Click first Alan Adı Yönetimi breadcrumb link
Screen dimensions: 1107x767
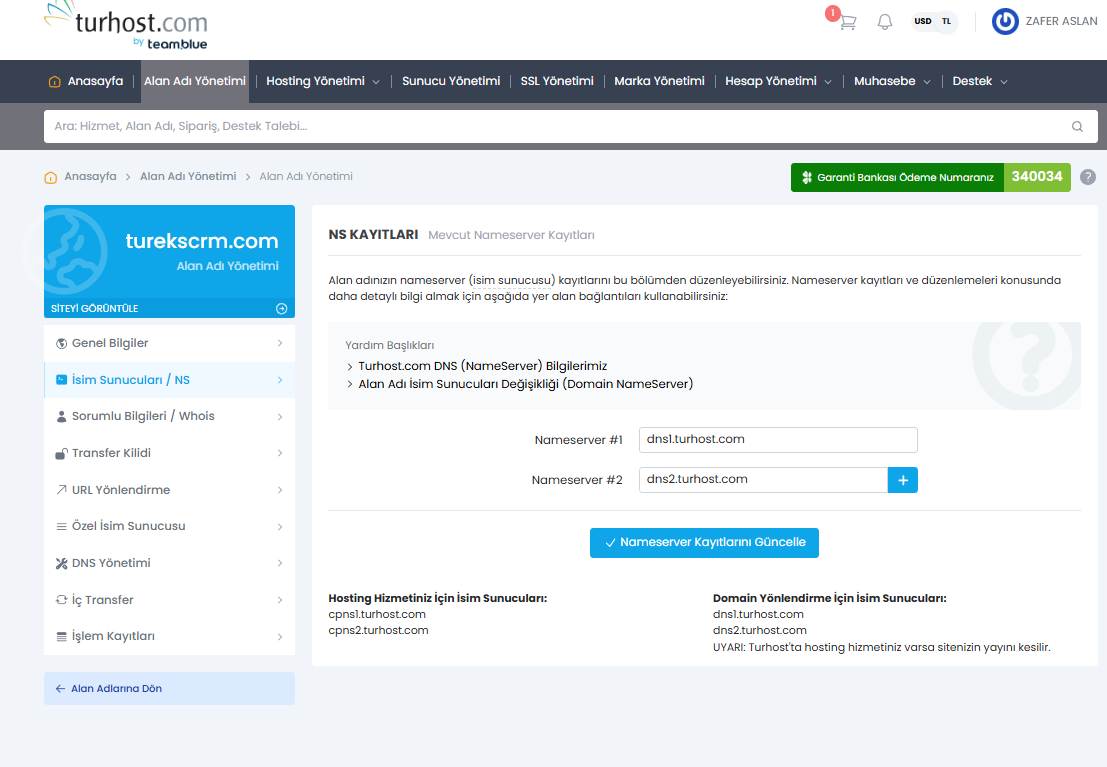[188, 177]
